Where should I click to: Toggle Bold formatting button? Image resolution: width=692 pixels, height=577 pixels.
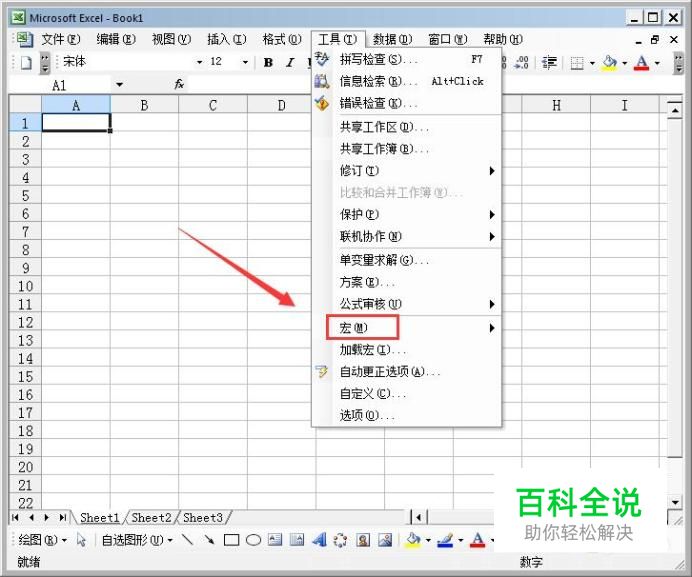268,63
